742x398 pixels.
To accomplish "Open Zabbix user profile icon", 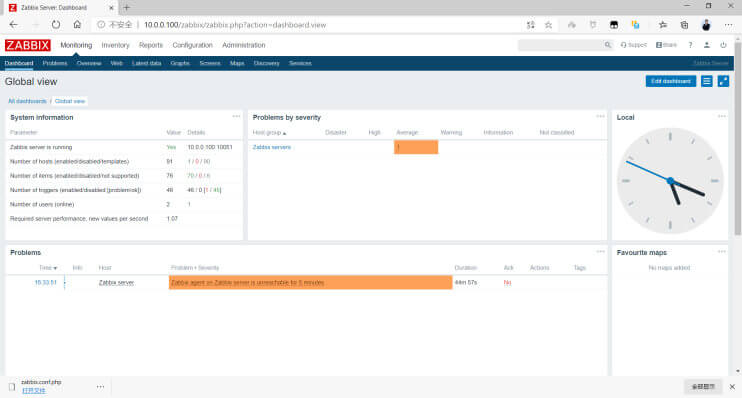I will [x=707, y=45].
